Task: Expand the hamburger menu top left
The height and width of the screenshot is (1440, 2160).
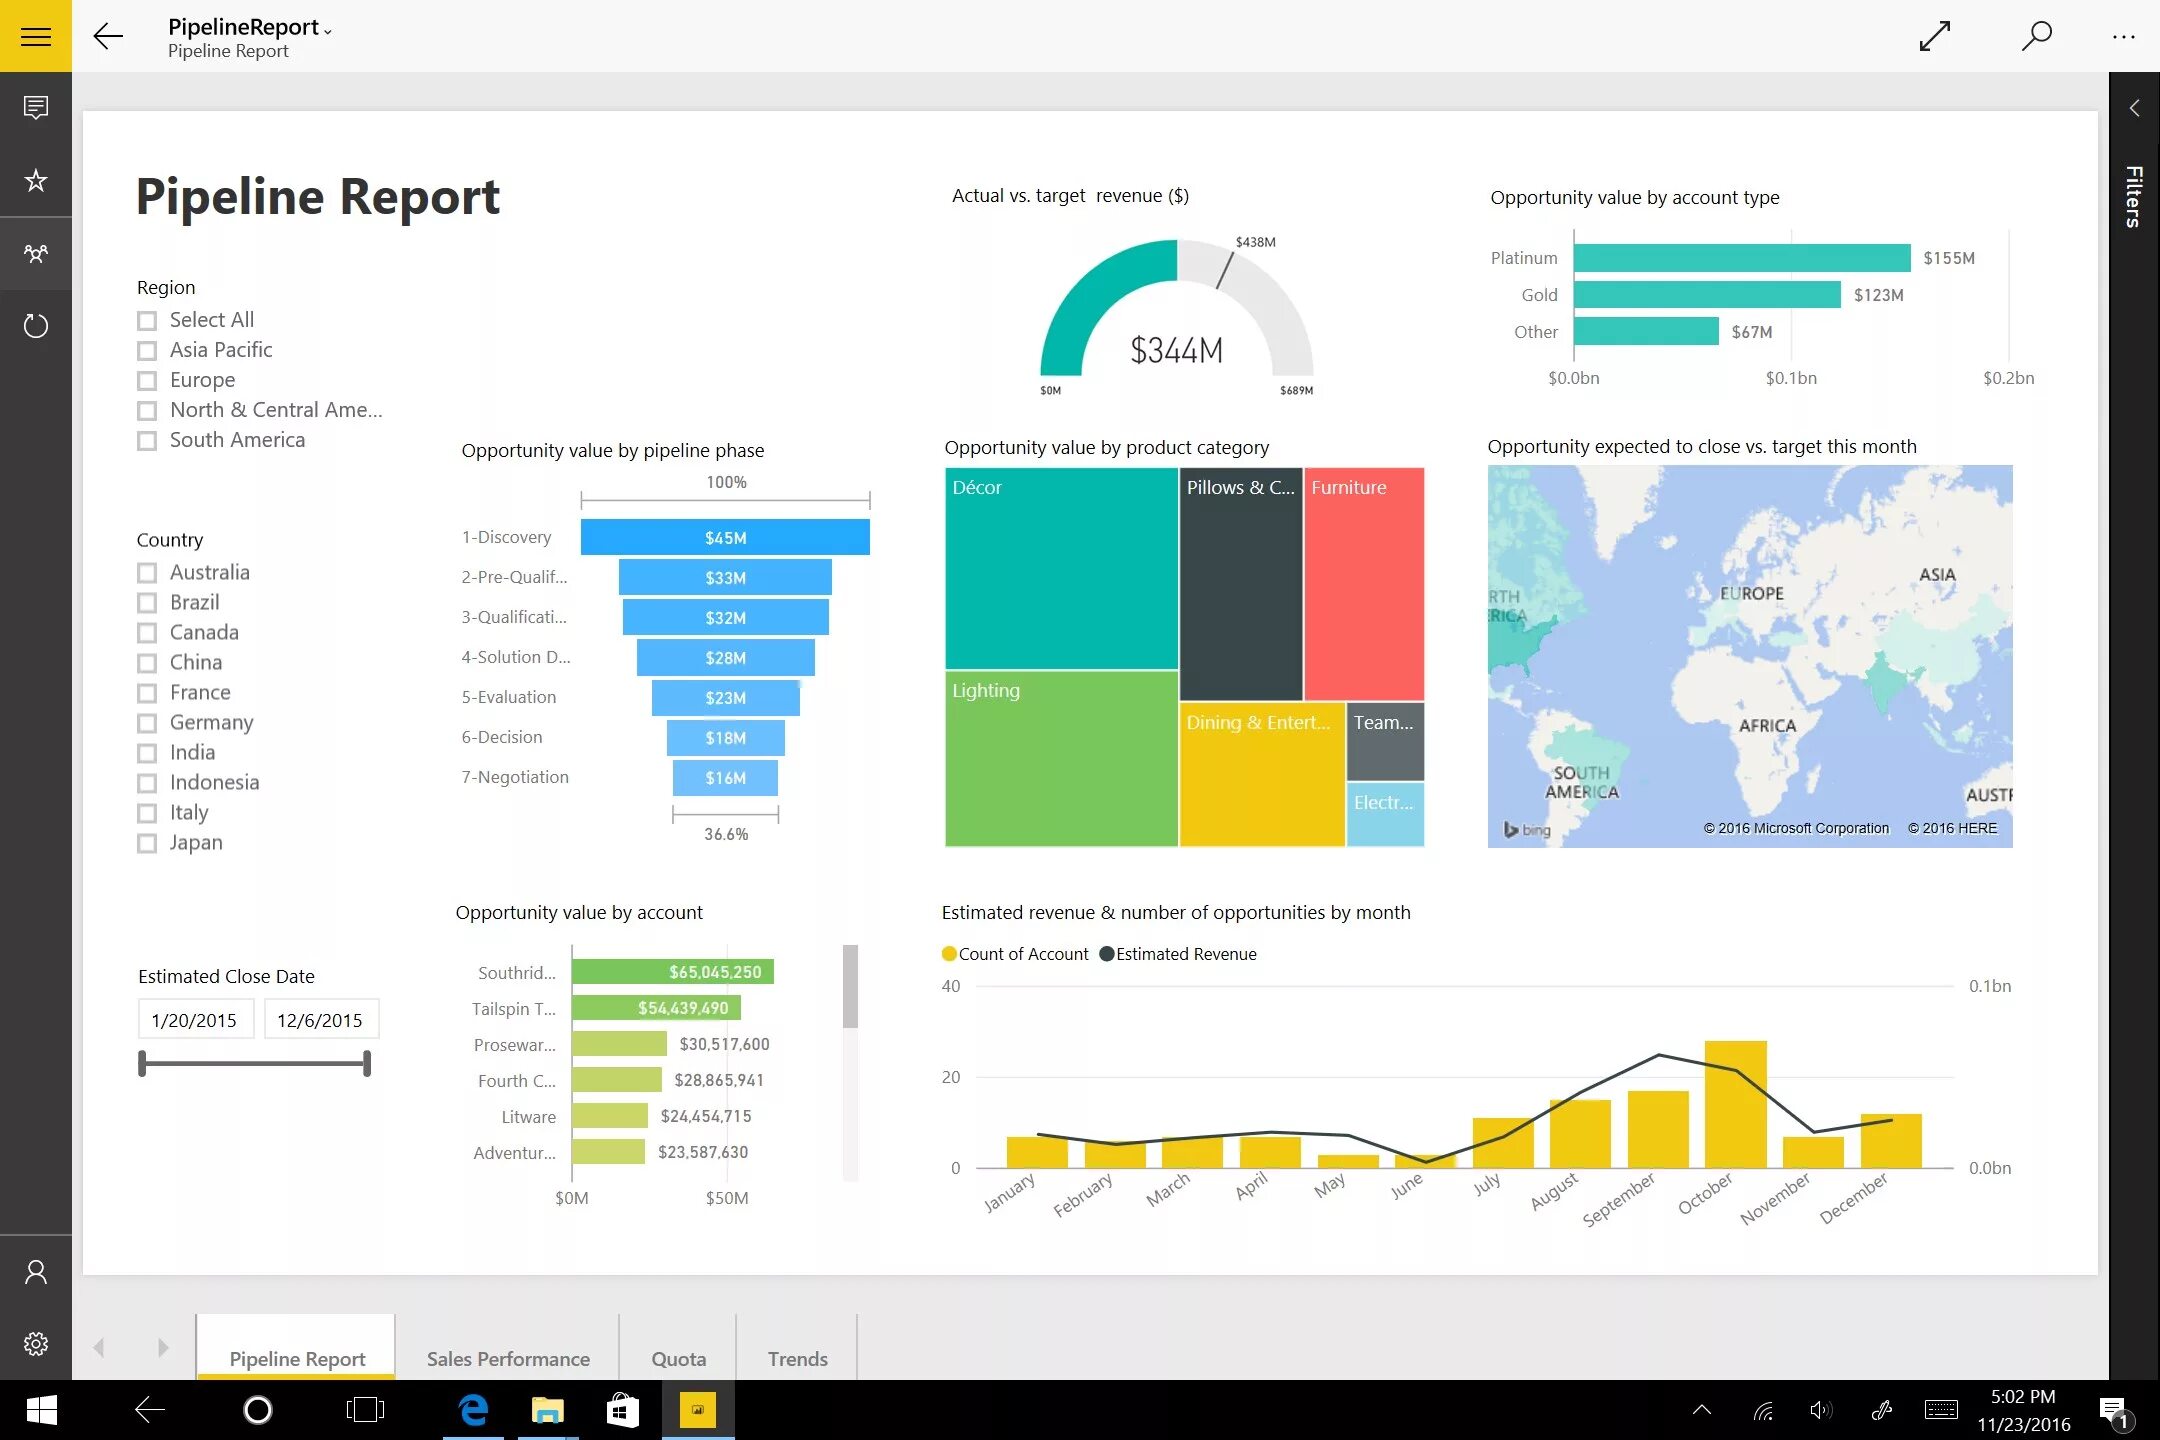Action: pos(35,35)
